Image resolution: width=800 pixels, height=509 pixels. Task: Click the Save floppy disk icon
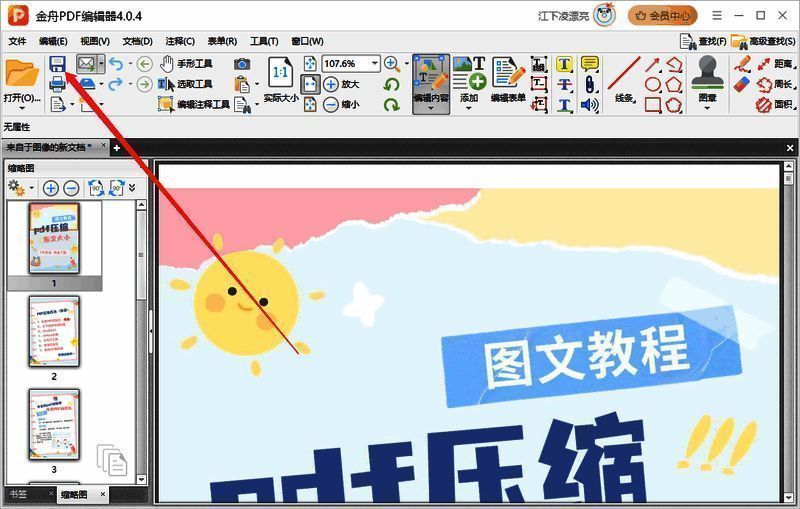58,64
